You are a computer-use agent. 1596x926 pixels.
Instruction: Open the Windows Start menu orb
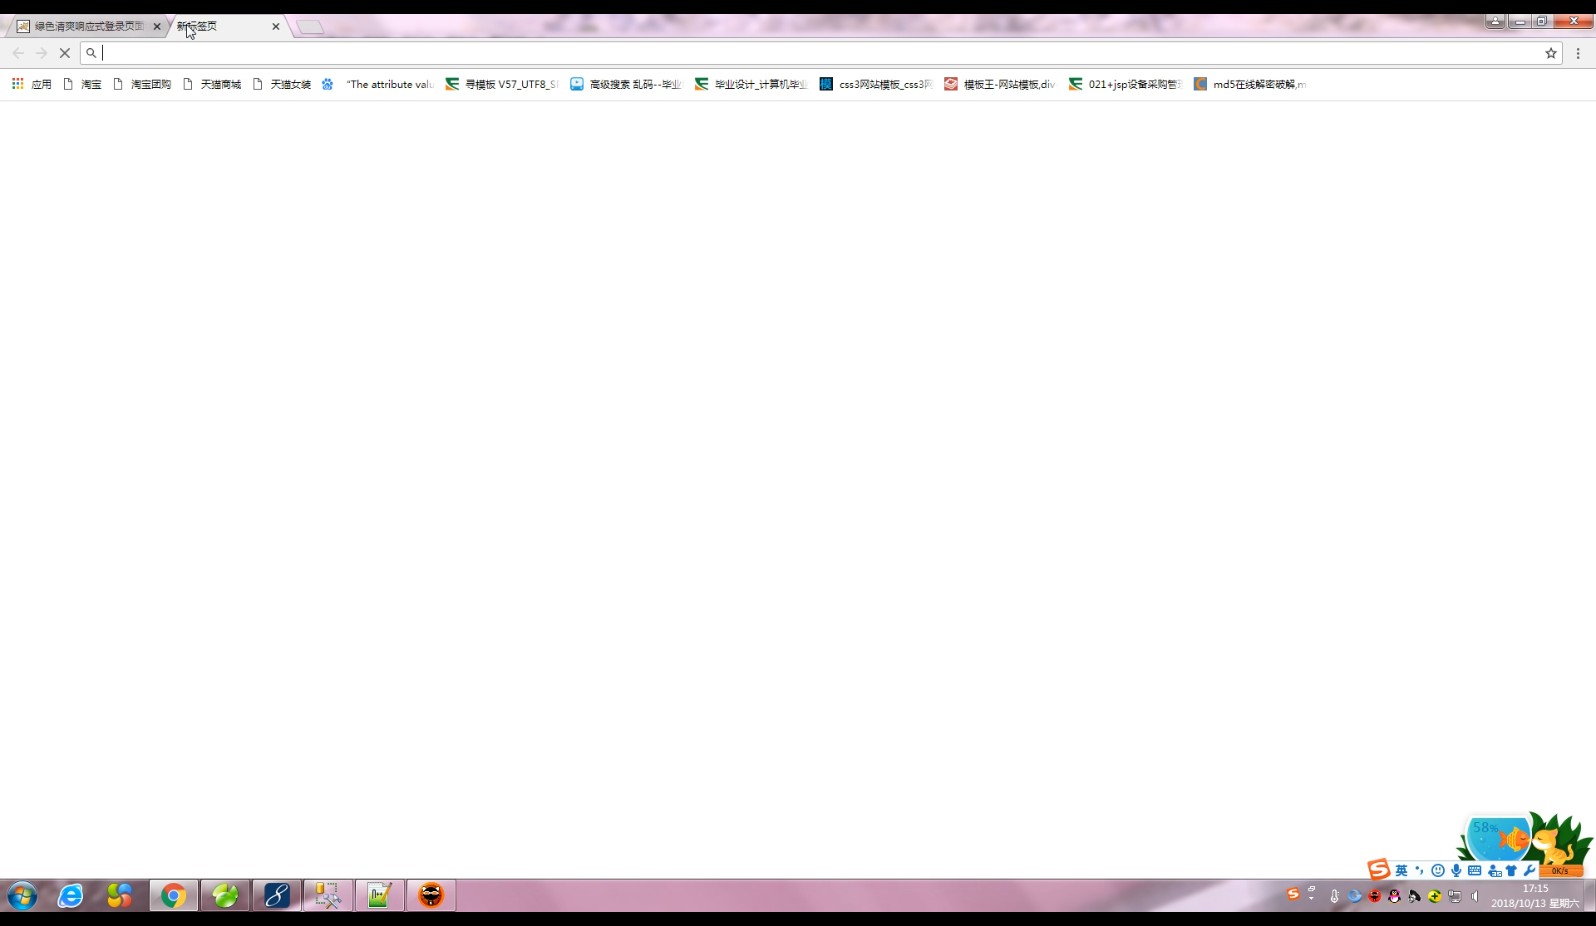(22, 895)
